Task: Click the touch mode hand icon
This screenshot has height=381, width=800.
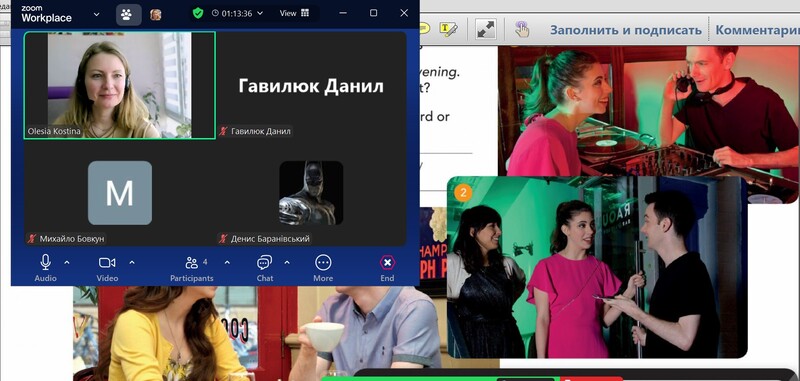Action: (x=521, y=29)
